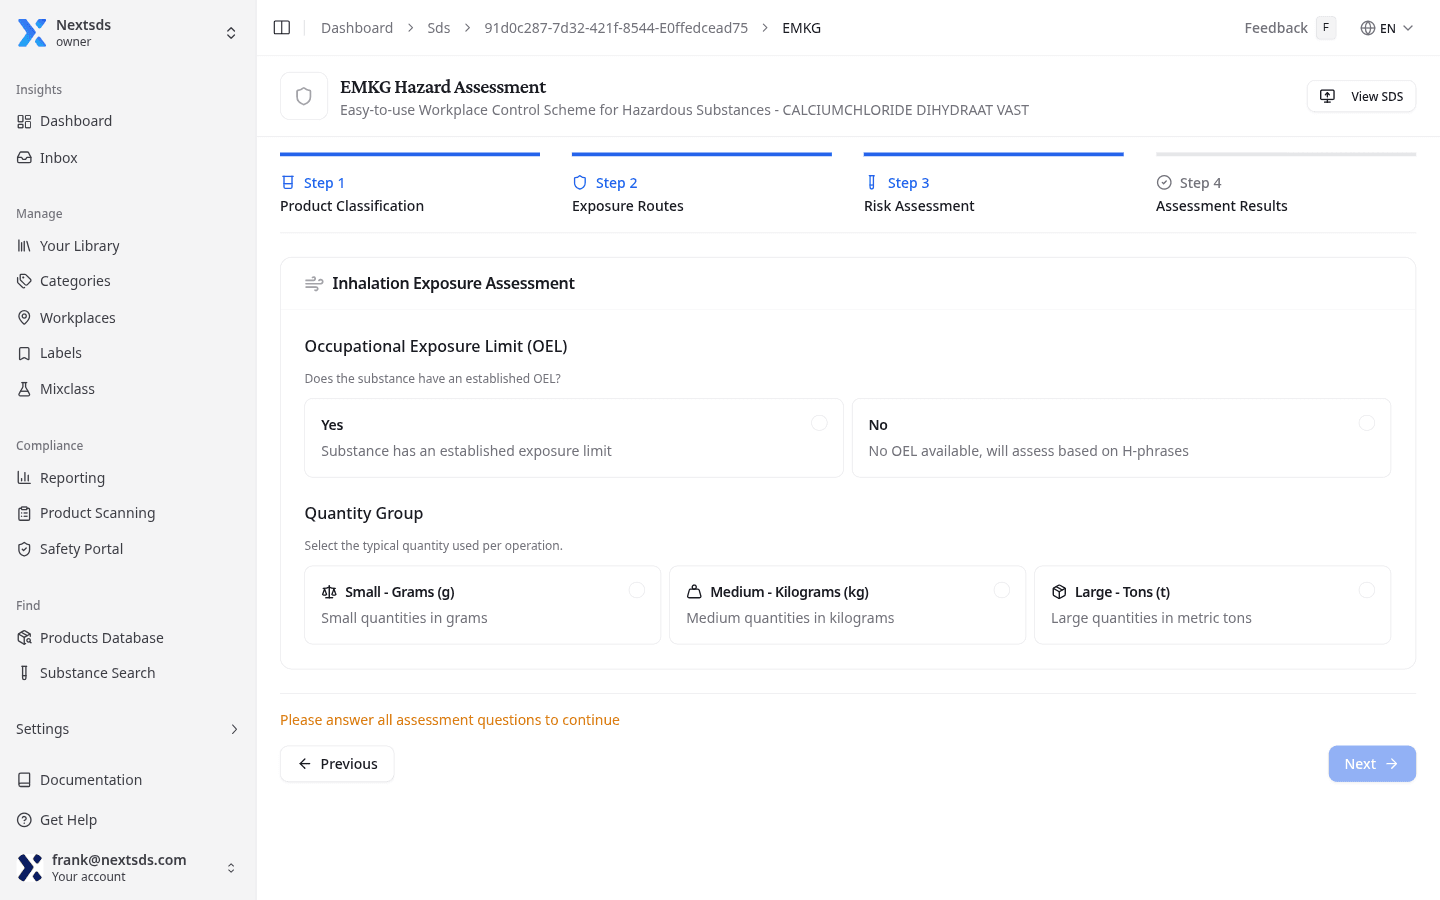Click the Your Library books icon
The height and width of the screenshot is (900, 1440).
coord(24,246)
